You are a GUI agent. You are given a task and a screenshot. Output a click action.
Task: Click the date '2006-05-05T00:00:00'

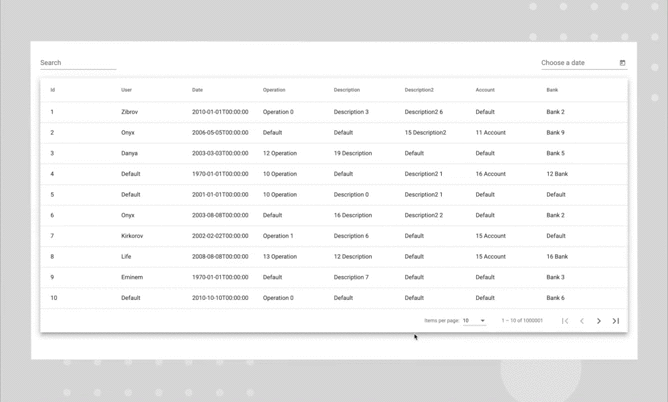(x=220, y=132)
